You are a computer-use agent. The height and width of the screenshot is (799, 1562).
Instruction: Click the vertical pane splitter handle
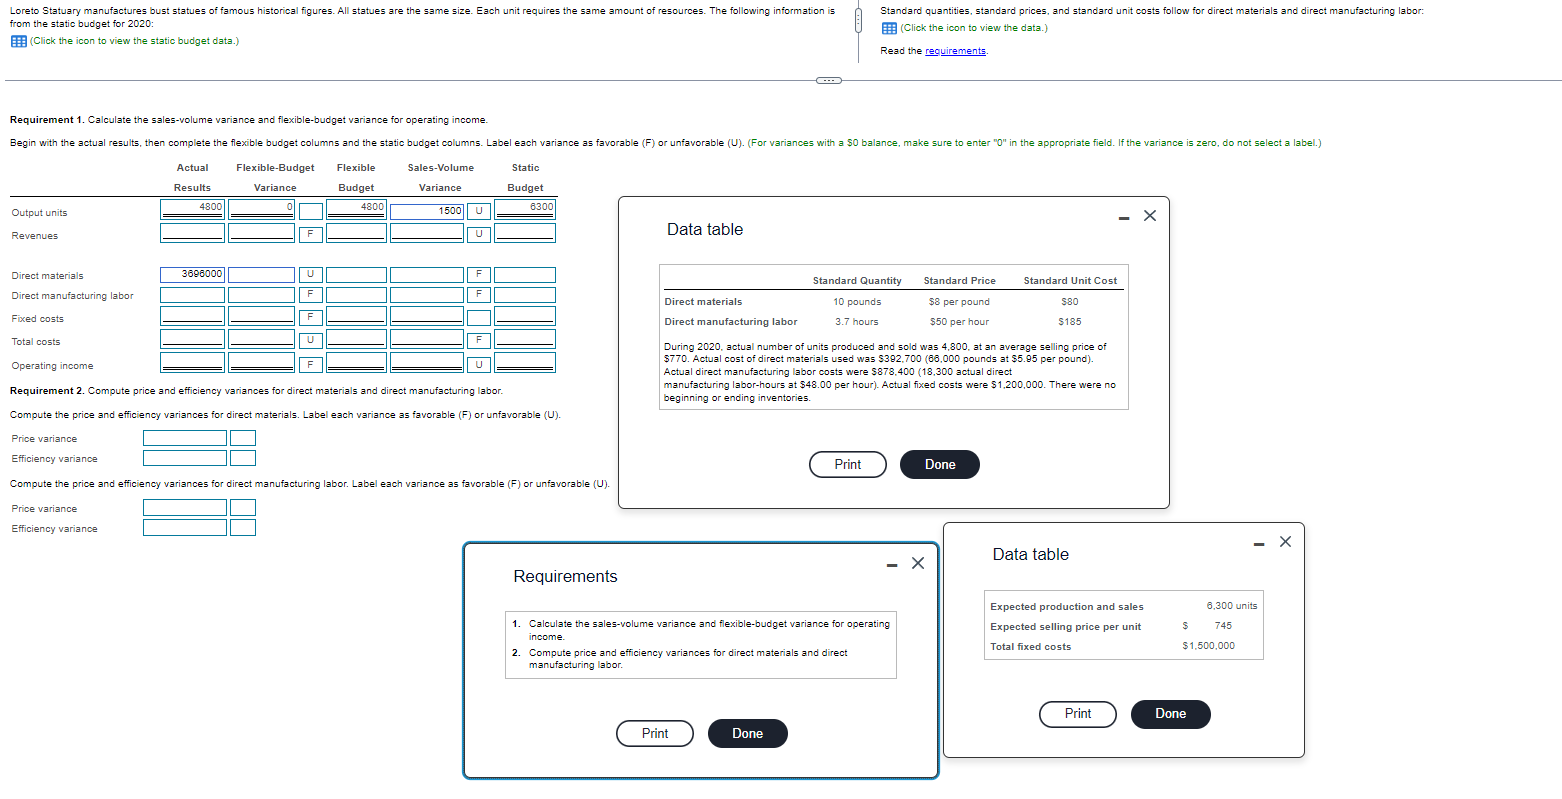[x=857, y=22]
